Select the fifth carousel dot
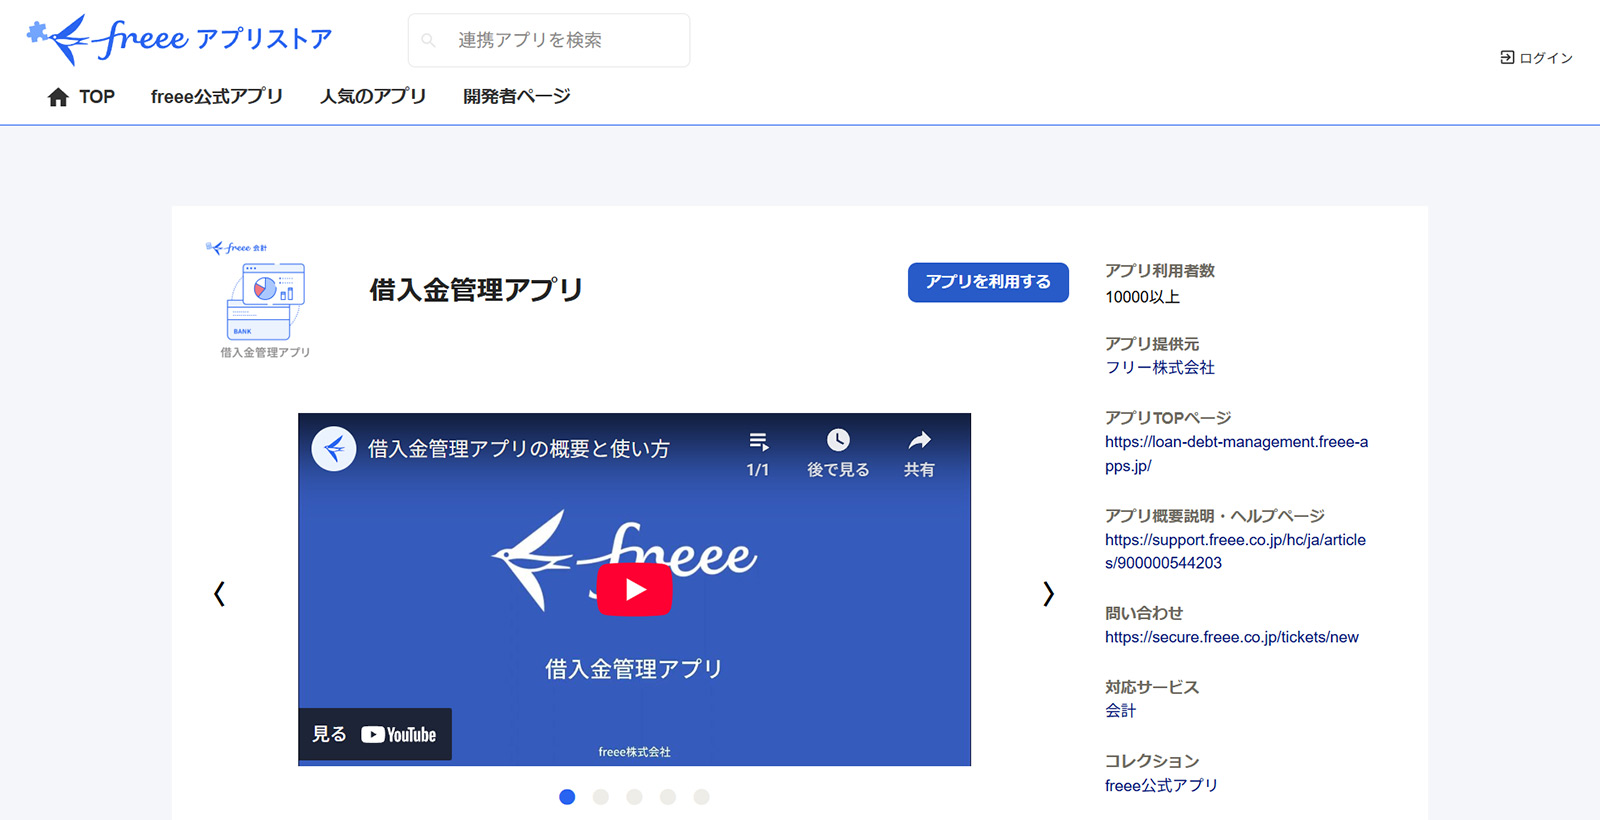The height and width of the screenshot is (820, 1600). click(x=702, y=797)
